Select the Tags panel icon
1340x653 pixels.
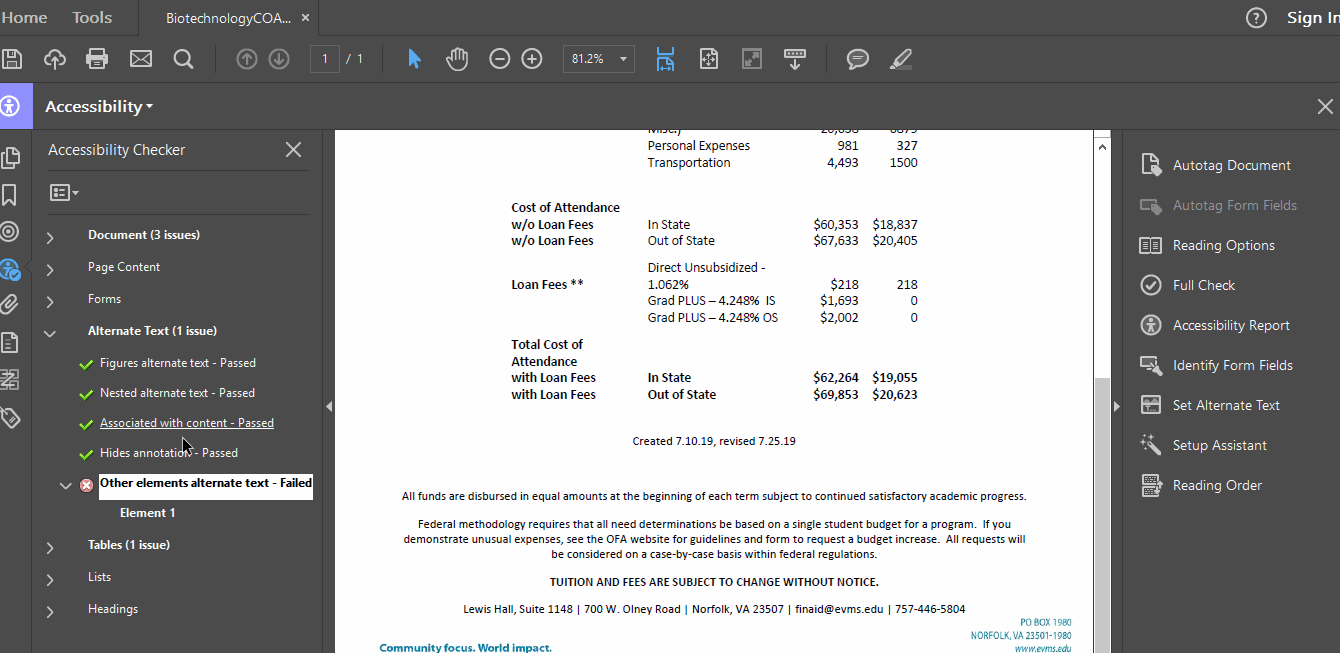pyautogui.click(x=13, y=418)
